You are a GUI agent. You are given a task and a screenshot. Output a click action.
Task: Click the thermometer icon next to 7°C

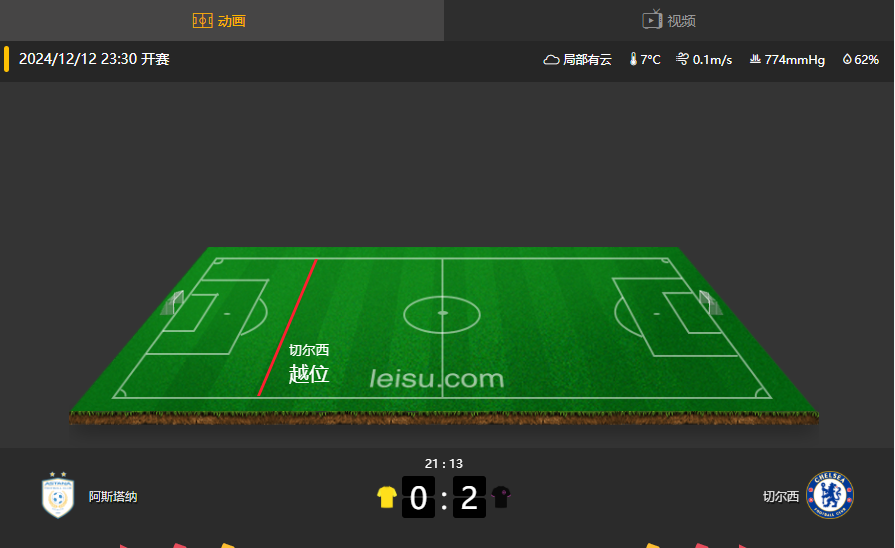point(633,59)
